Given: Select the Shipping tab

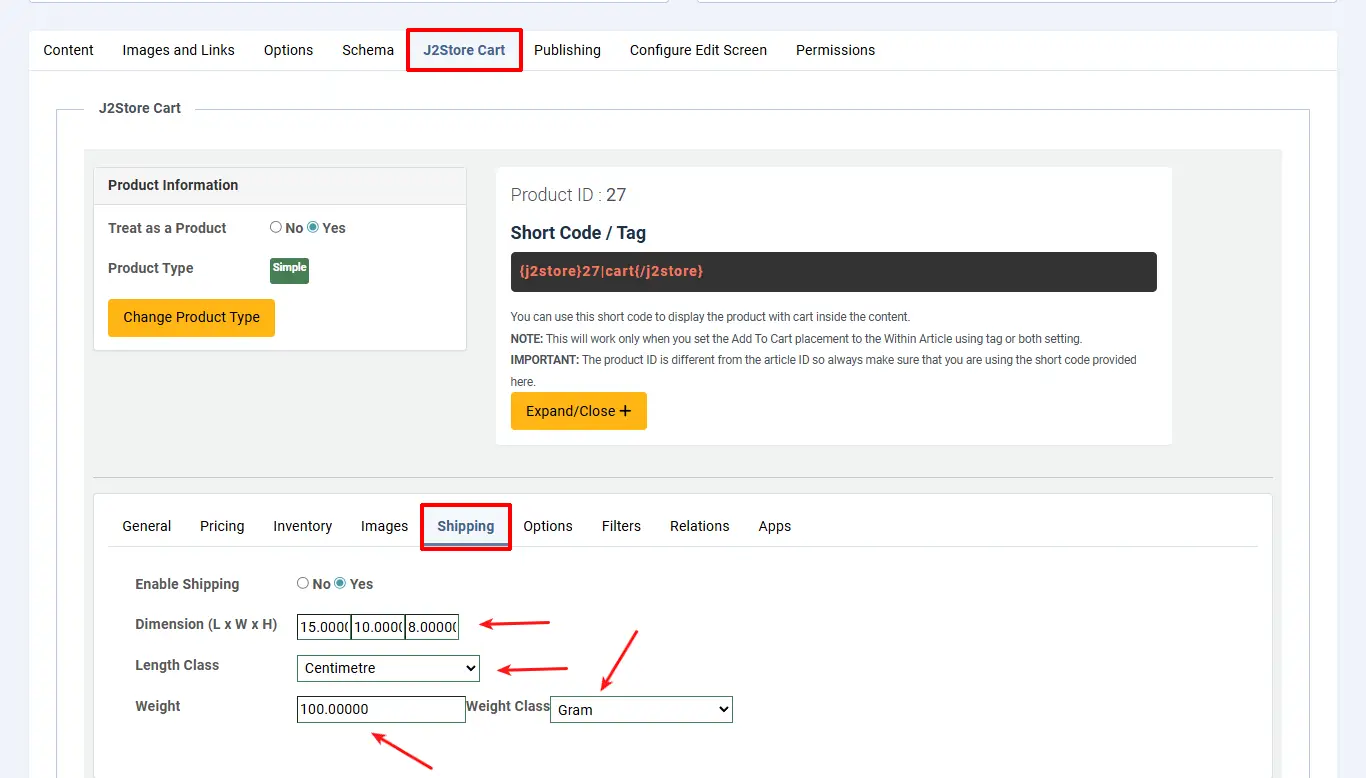Looking at the screenshot, I should (466, 526).
